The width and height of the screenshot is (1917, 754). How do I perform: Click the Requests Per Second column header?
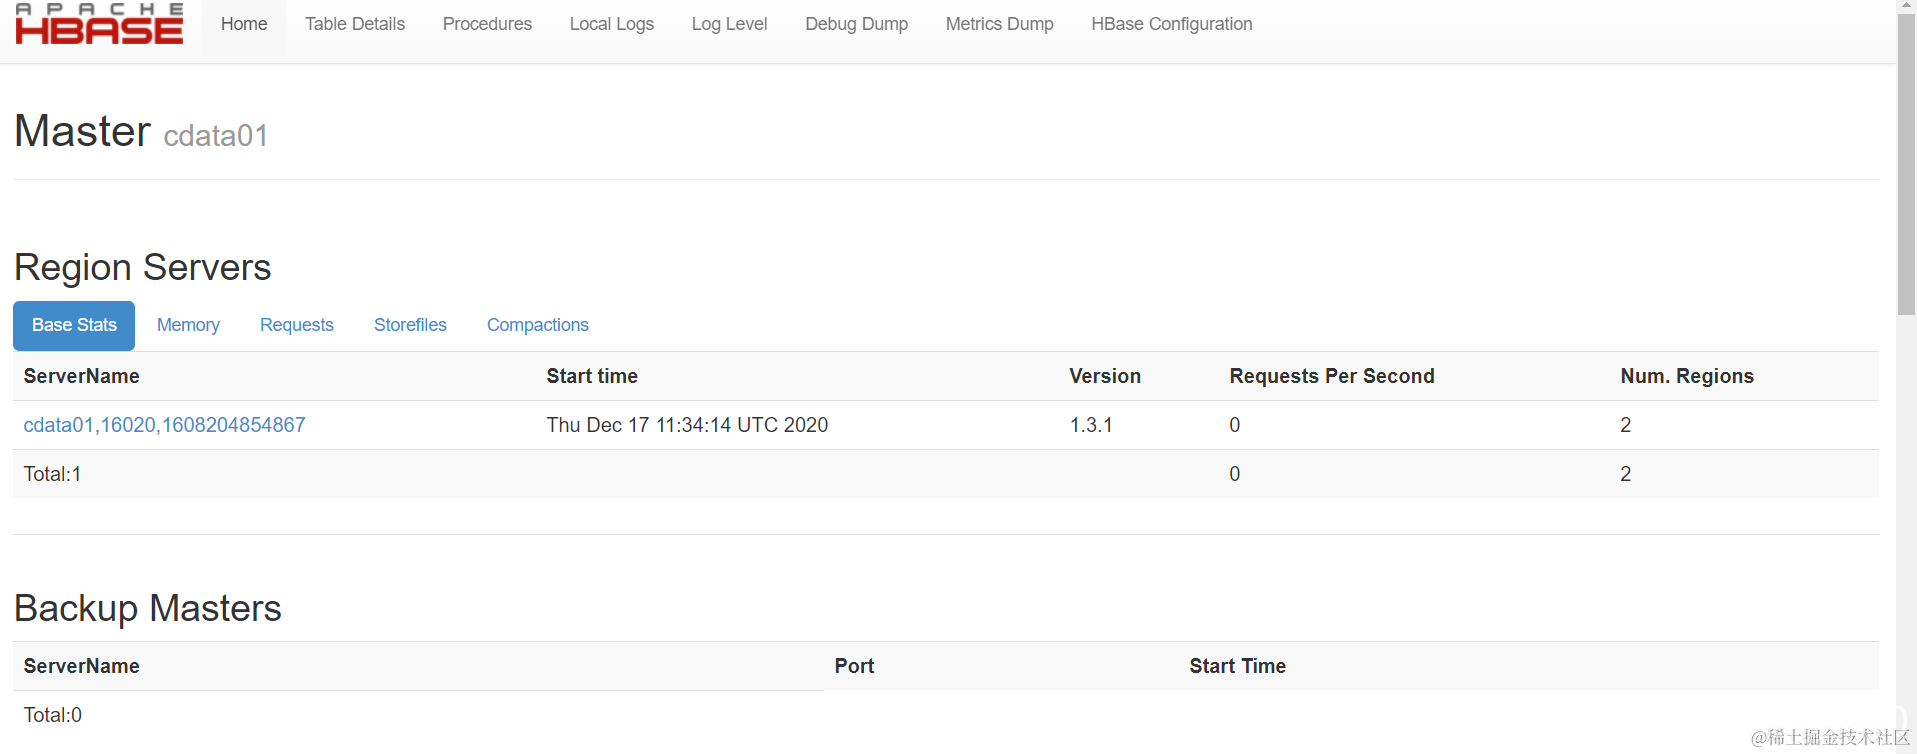click(1332, 376)
